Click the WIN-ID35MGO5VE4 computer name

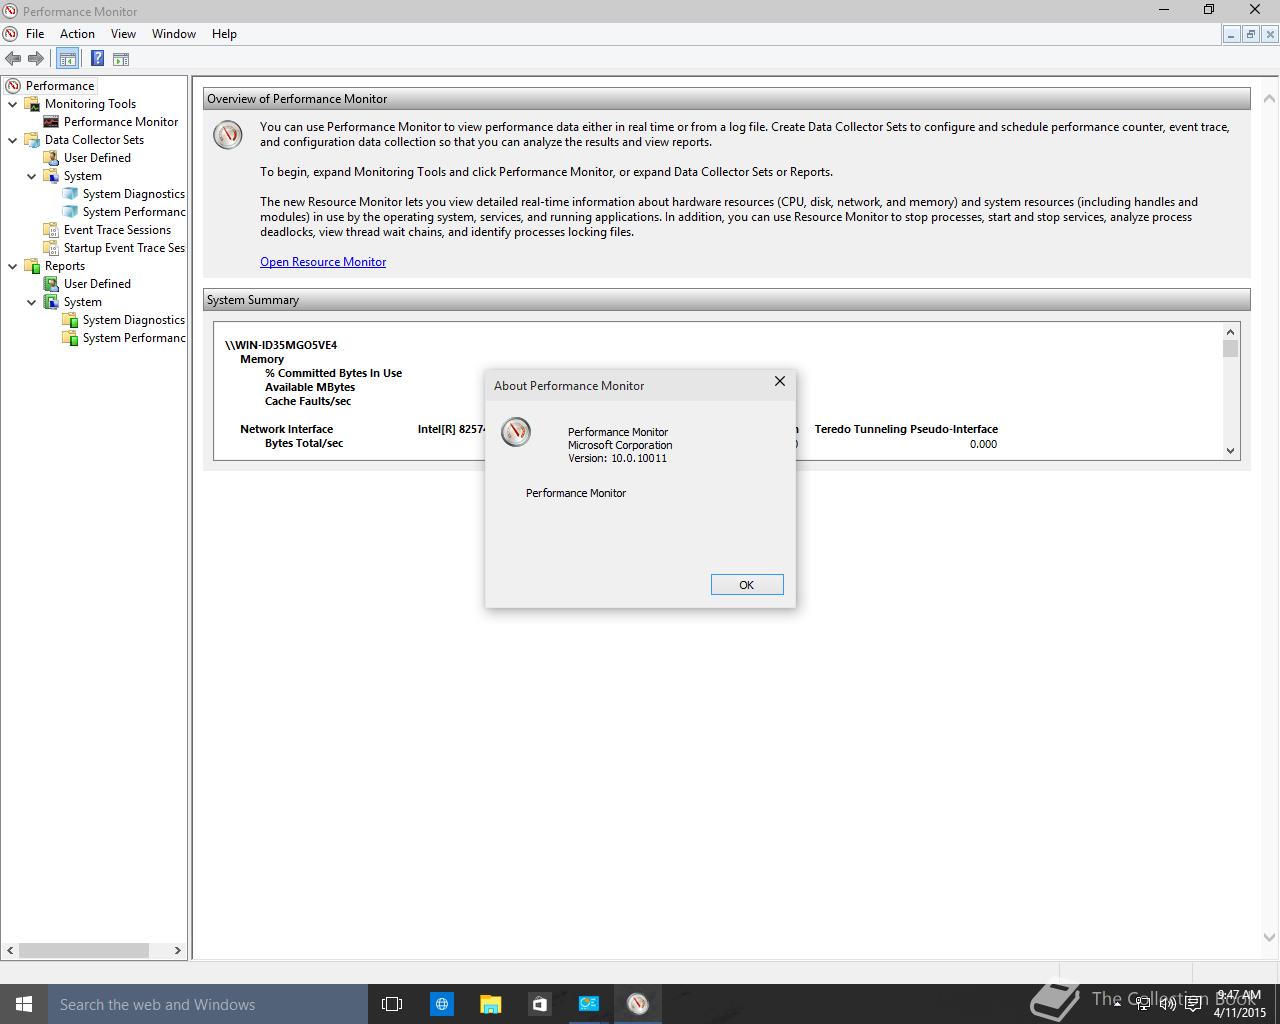click(x=281, y=345)
